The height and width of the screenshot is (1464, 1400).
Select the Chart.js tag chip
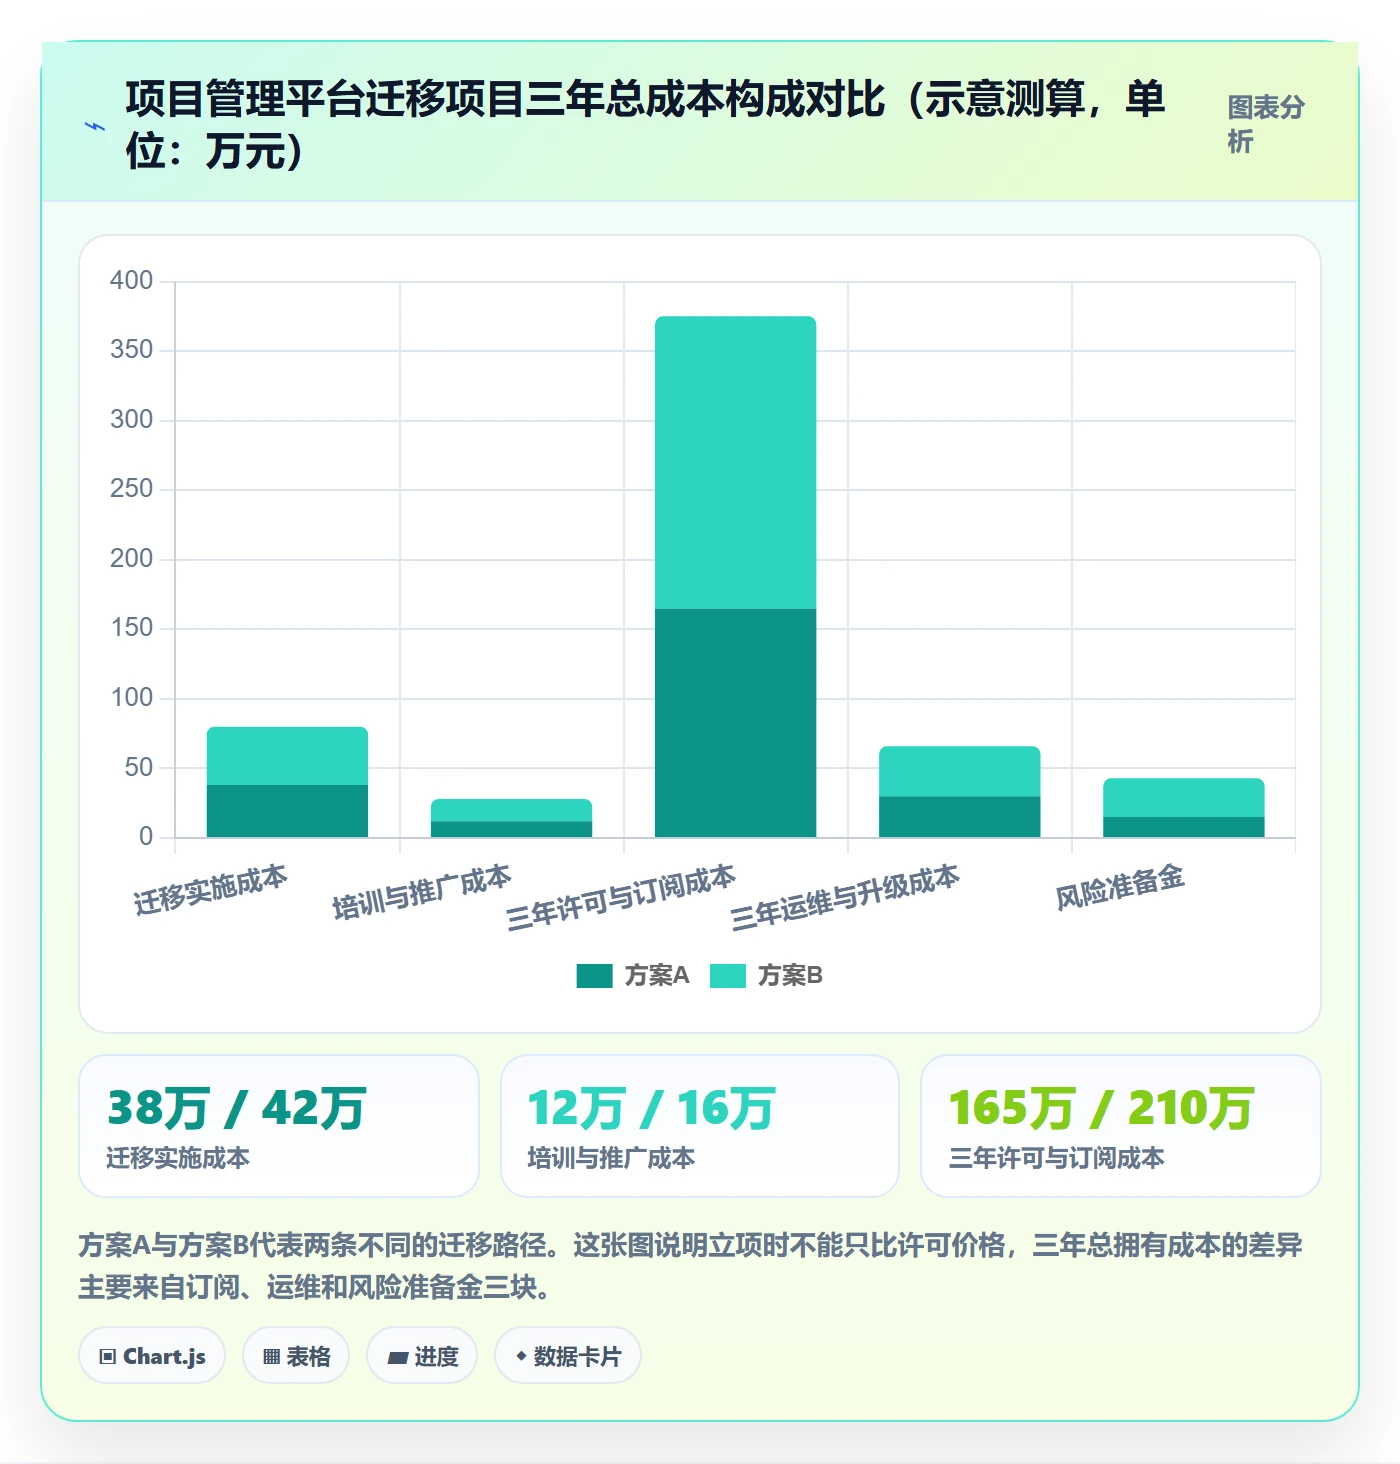coord(152,1356)
